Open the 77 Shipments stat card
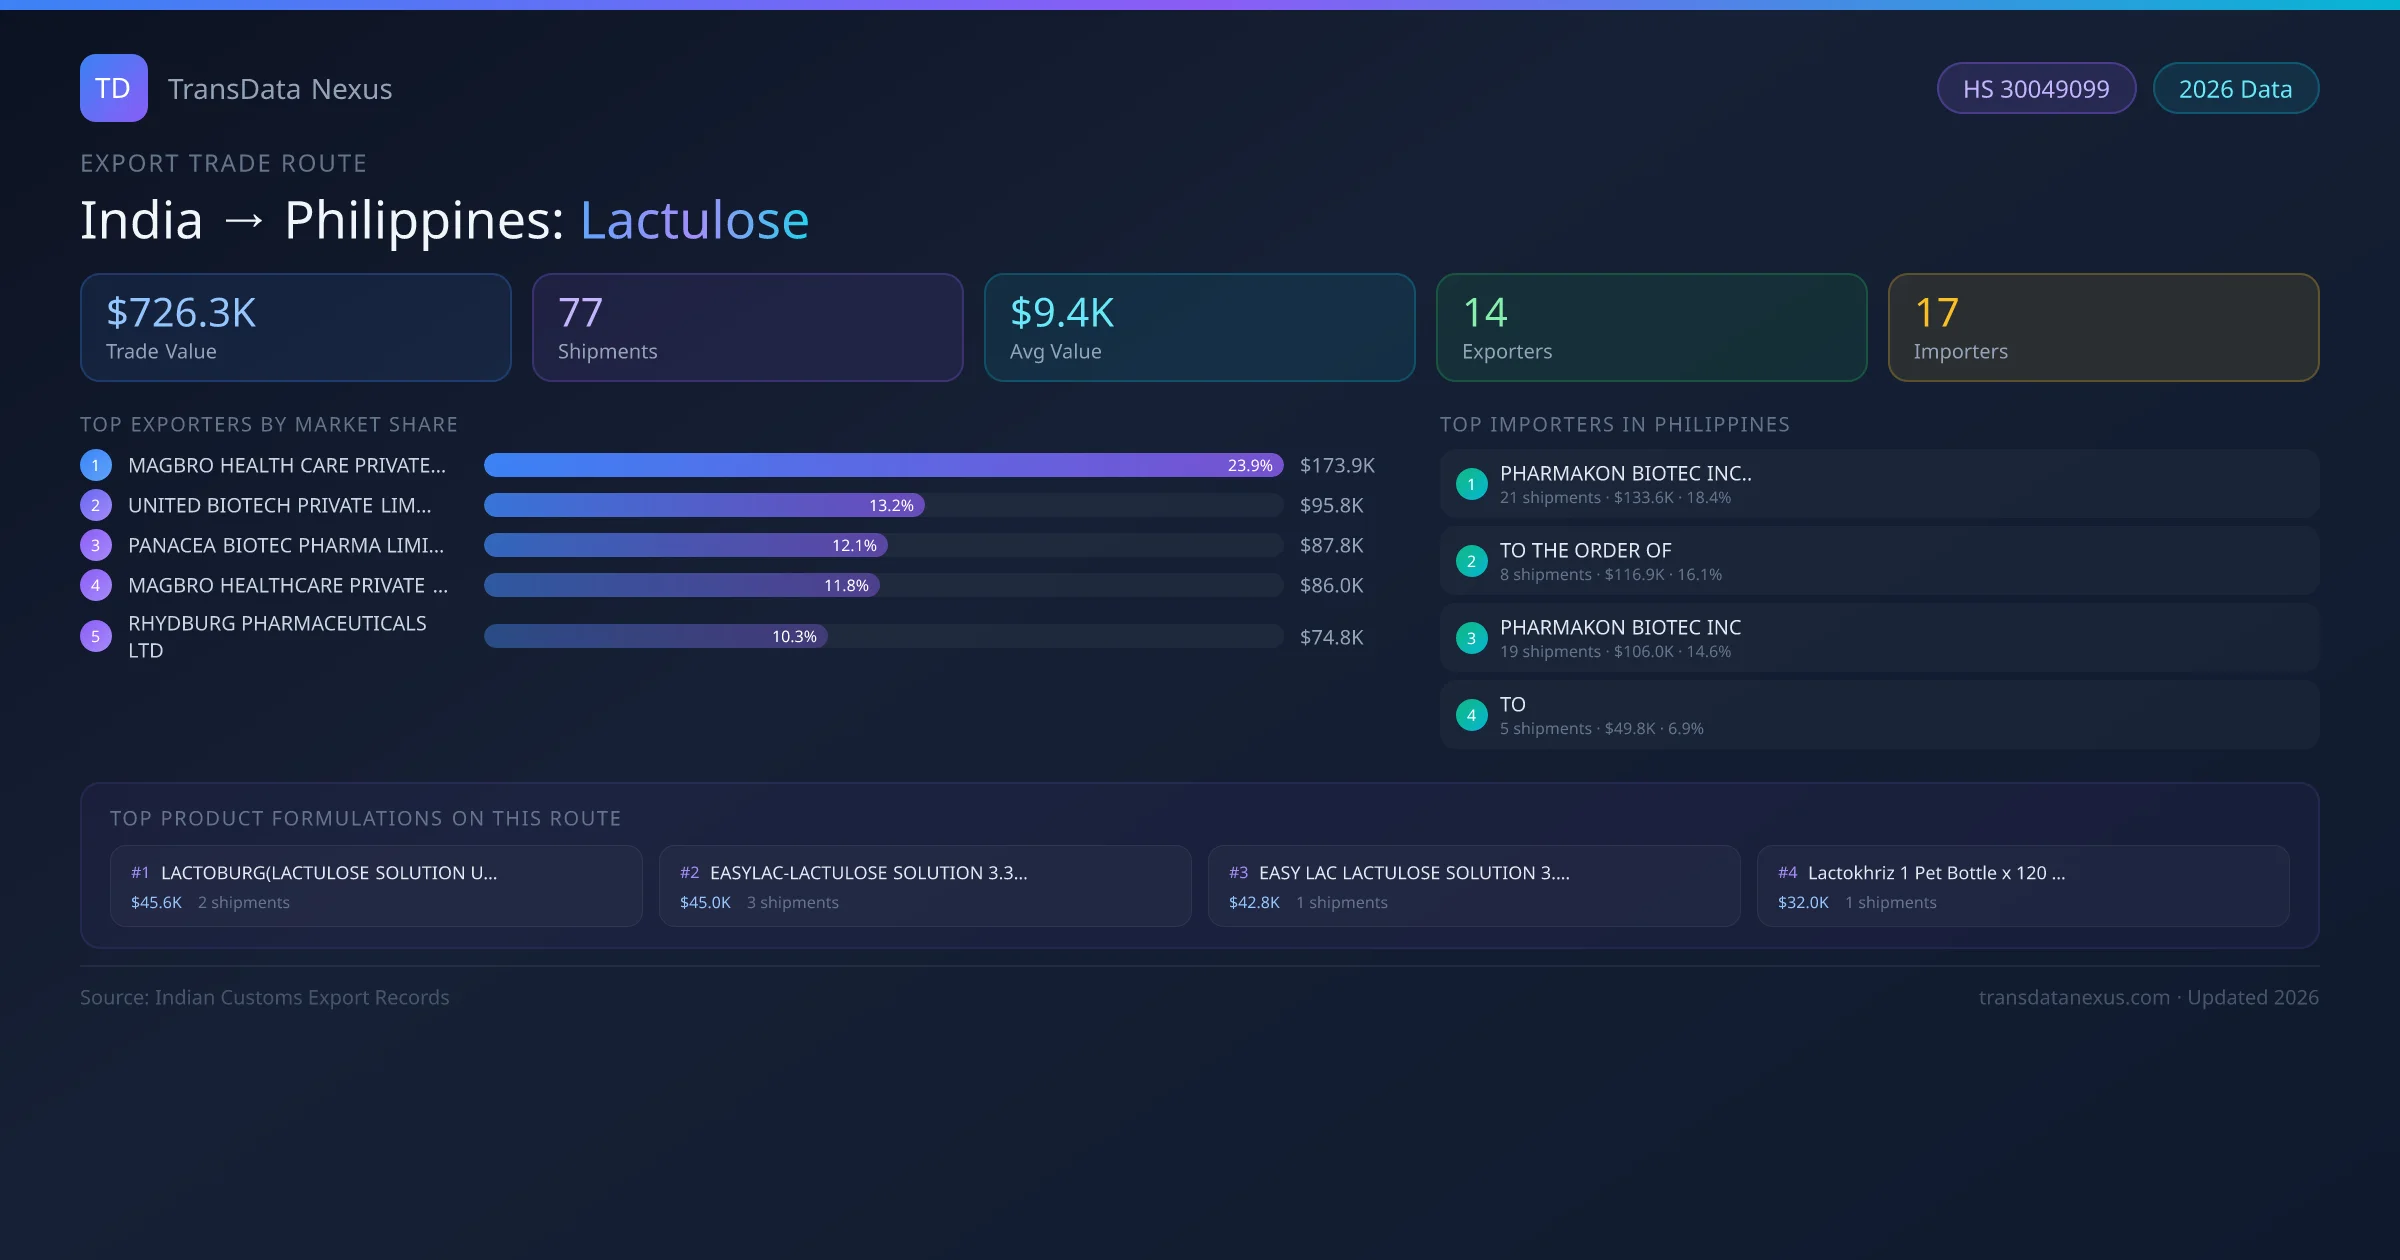Image resolution: width=2400 pixels, height=1260 pixels. (x=747, y=328)
